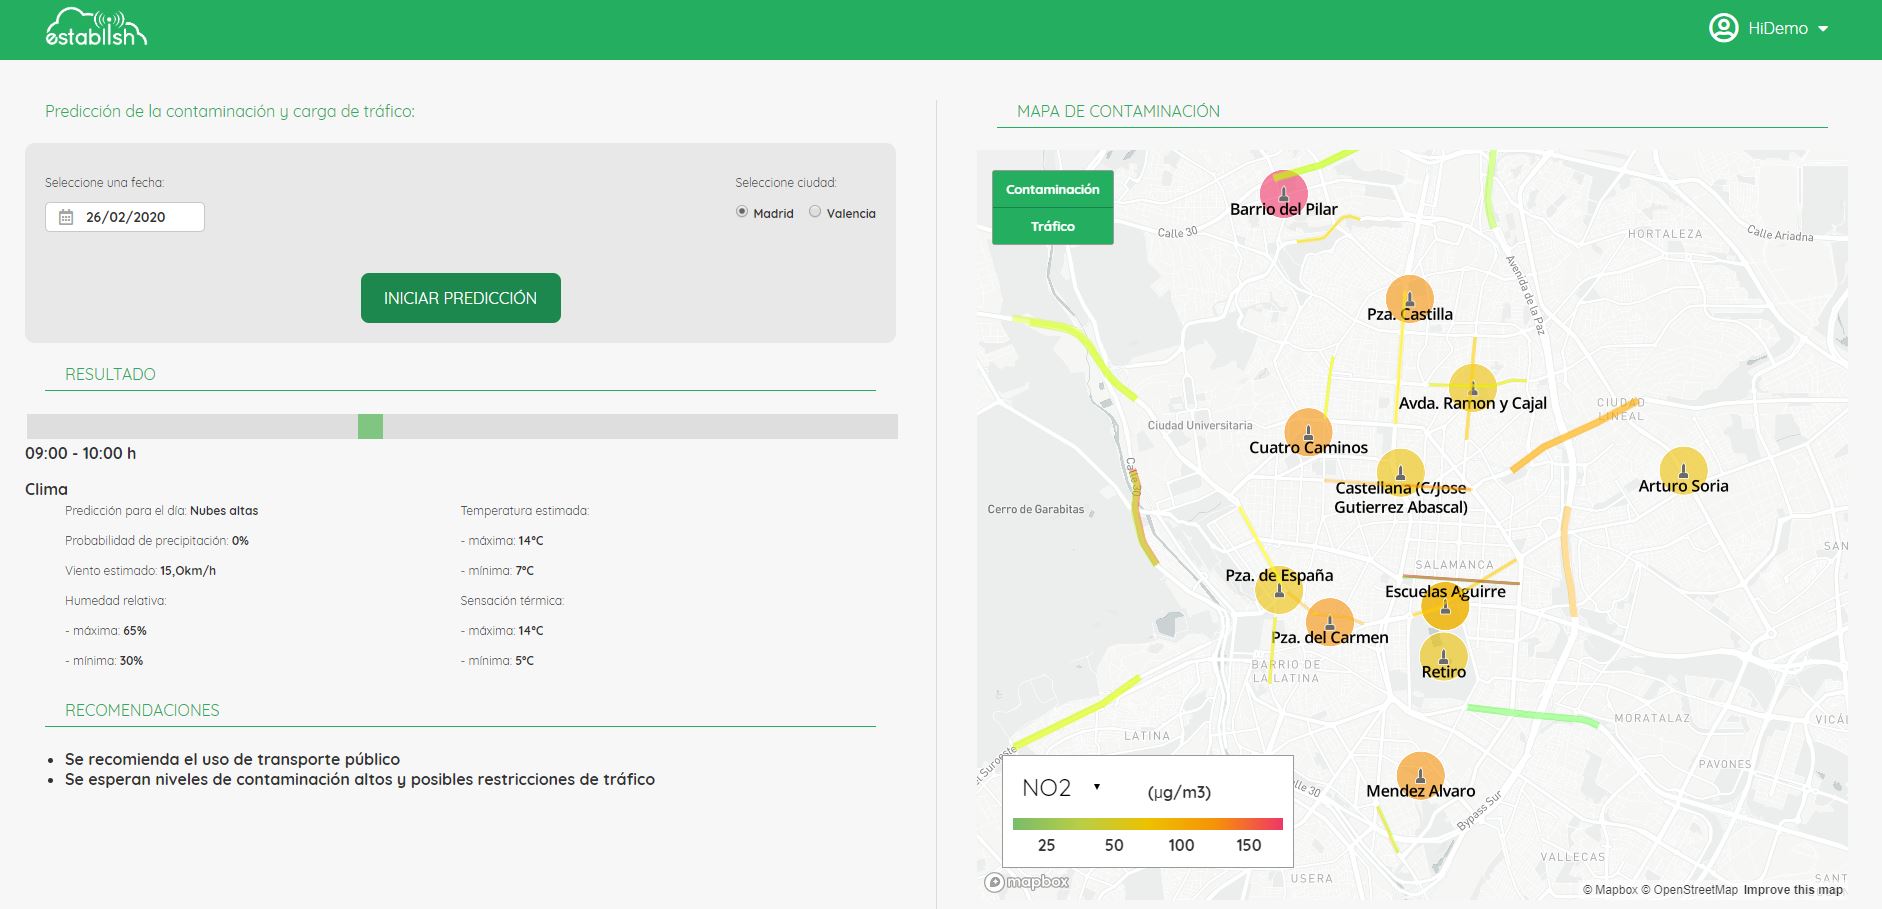The width and height of the screenshot is (1882, 909).
Task: Click the Humedad relativa máxima 65% value
Action: coord(135,631)
